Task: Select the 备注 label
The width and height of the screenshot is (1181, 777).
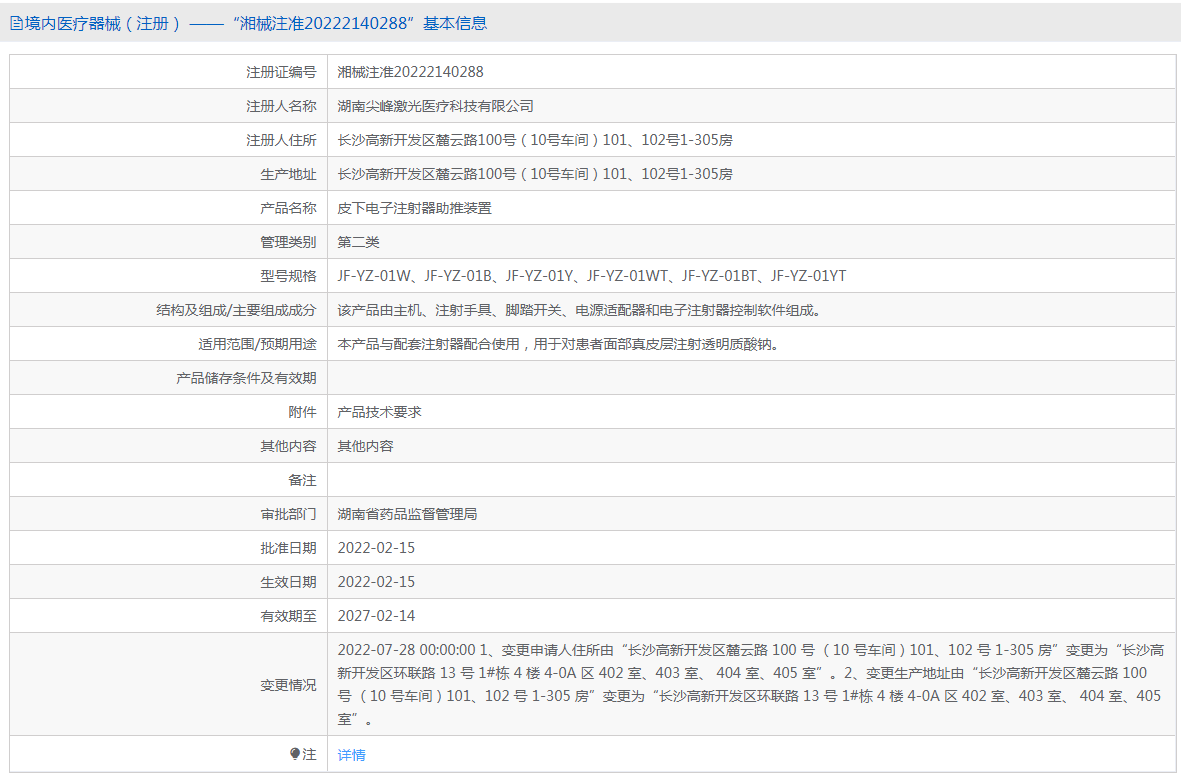Action: tap(302, 480)
